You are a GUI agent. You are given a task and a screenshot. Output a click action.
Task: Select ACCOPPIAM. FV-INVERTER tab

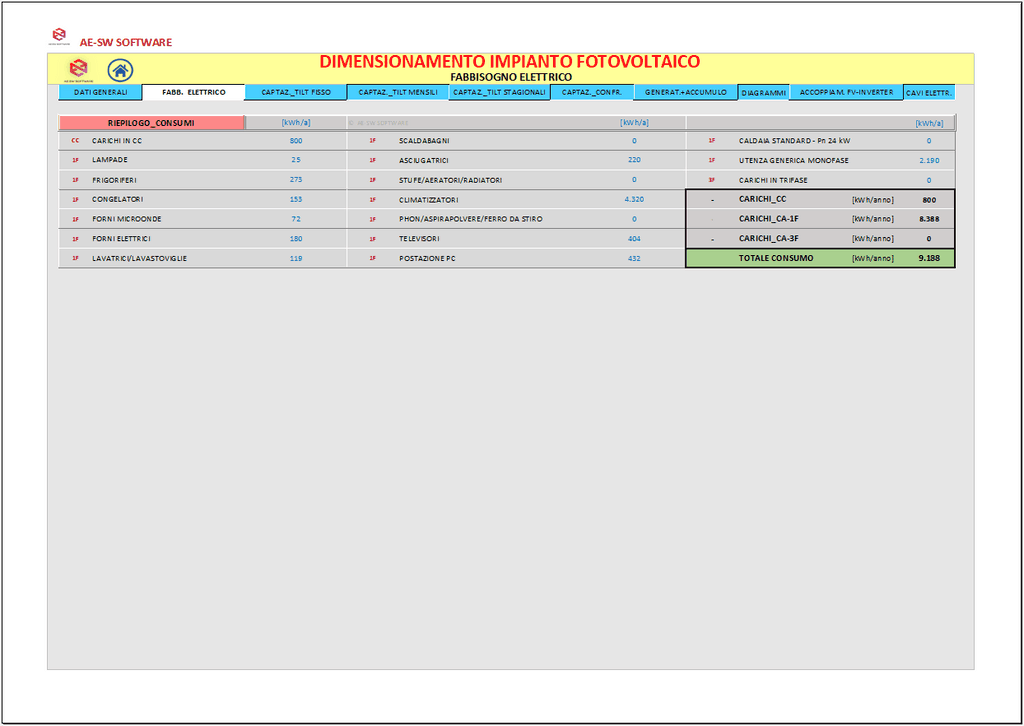tap(846, 92)
